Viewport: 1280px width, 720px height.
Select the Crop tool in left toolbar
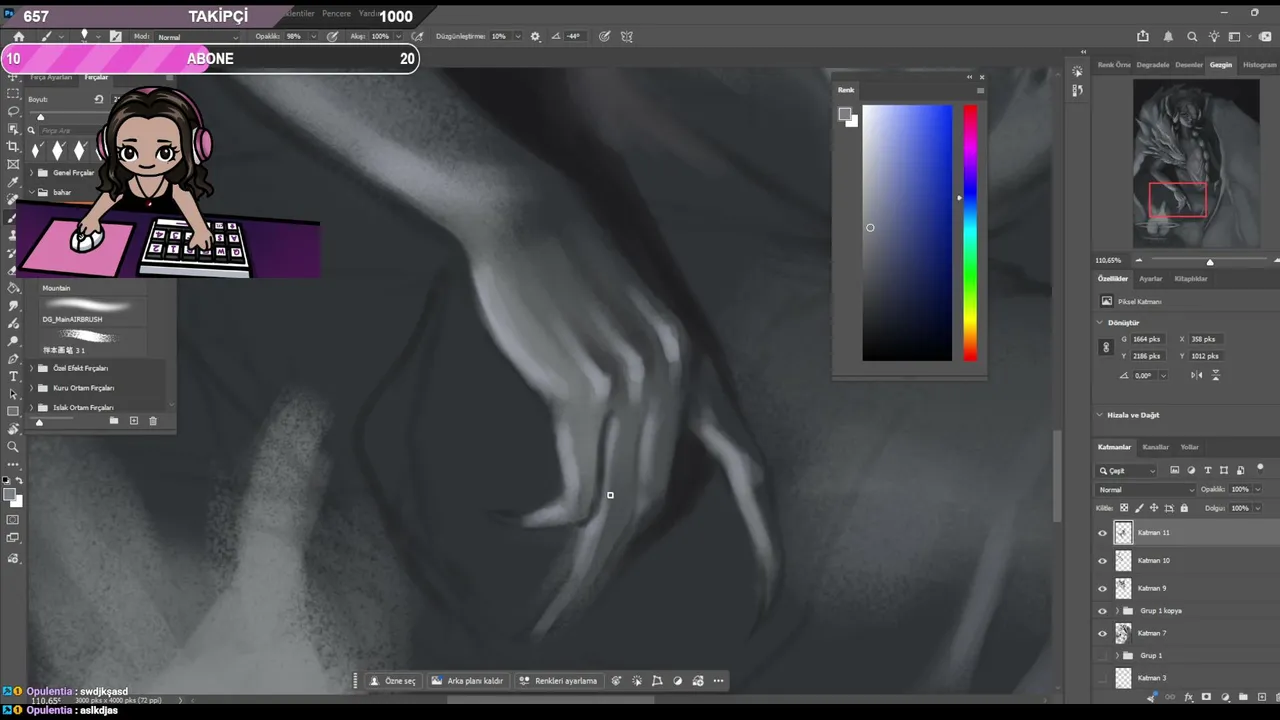tap(13, 146)
